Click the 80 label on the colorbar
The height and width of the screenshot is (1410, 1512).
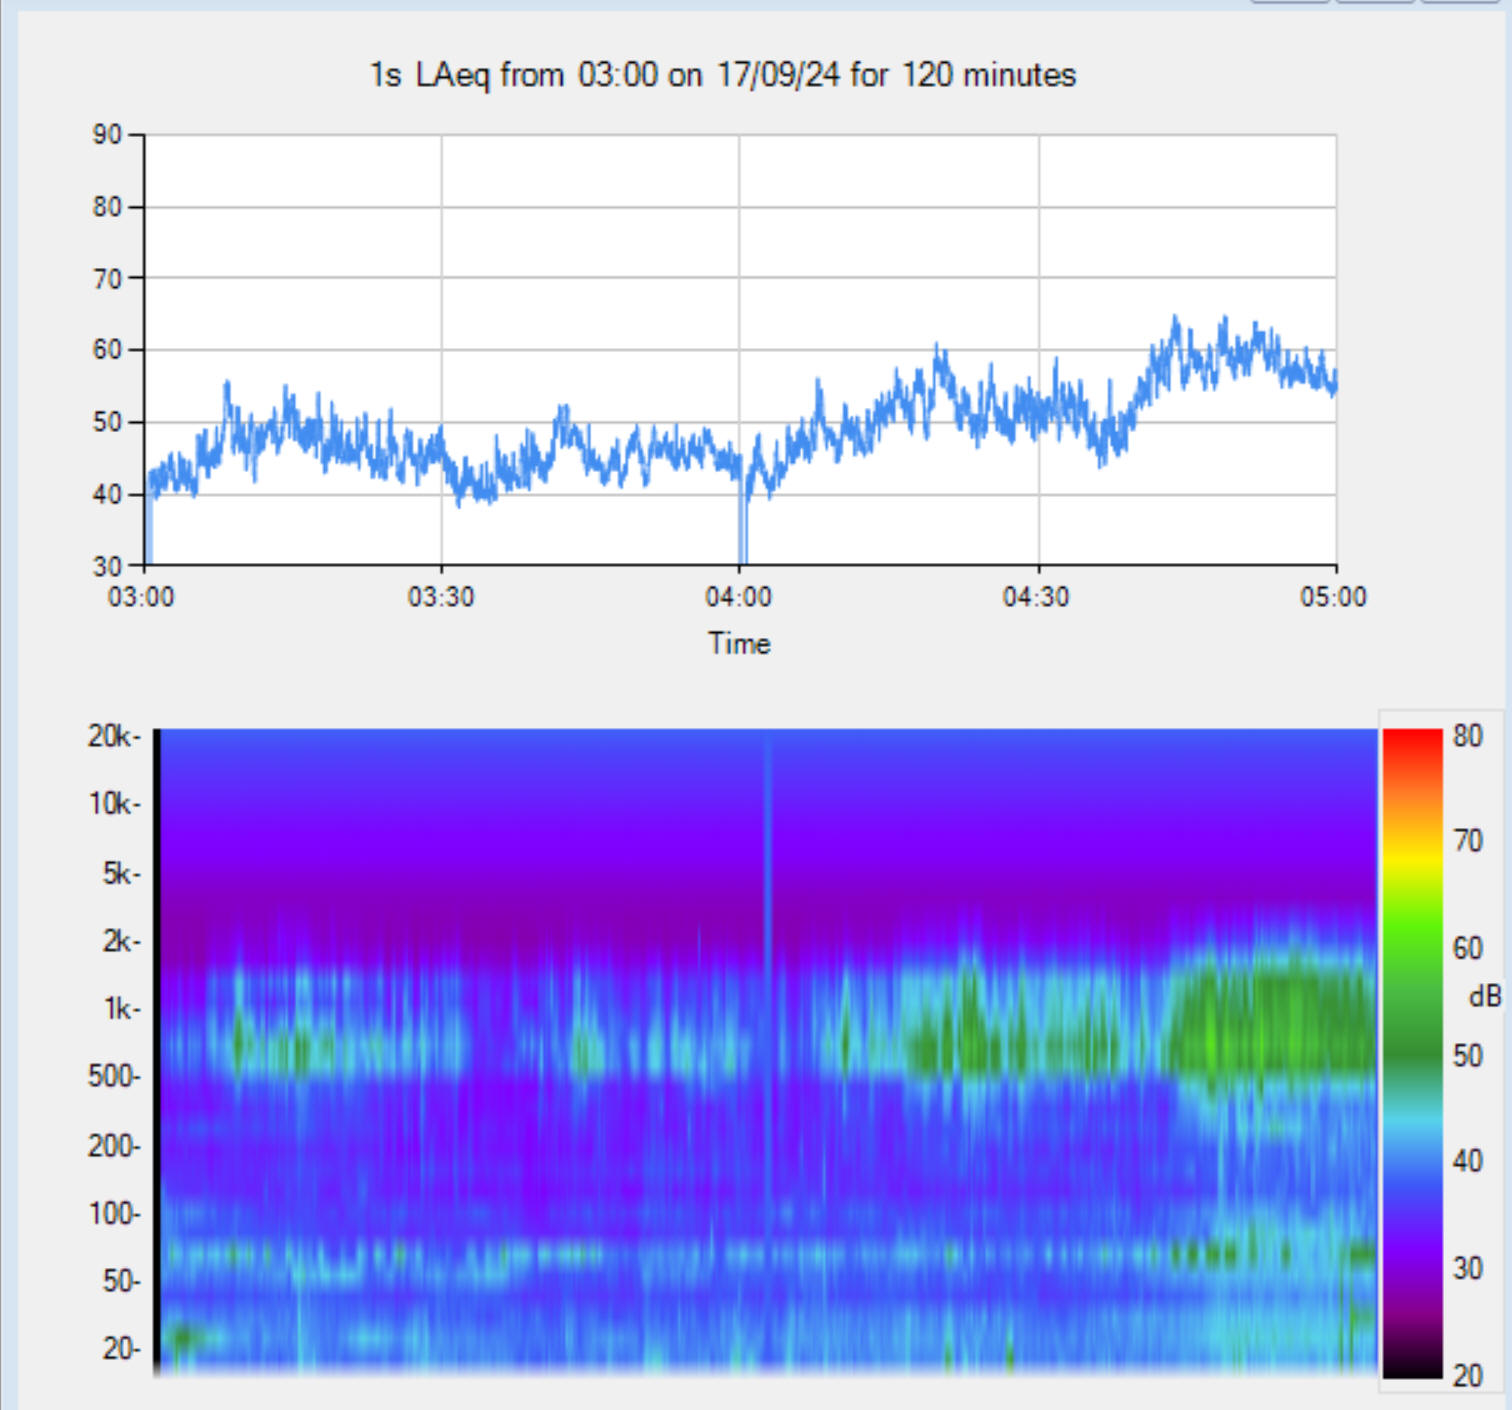[1467, 736]
